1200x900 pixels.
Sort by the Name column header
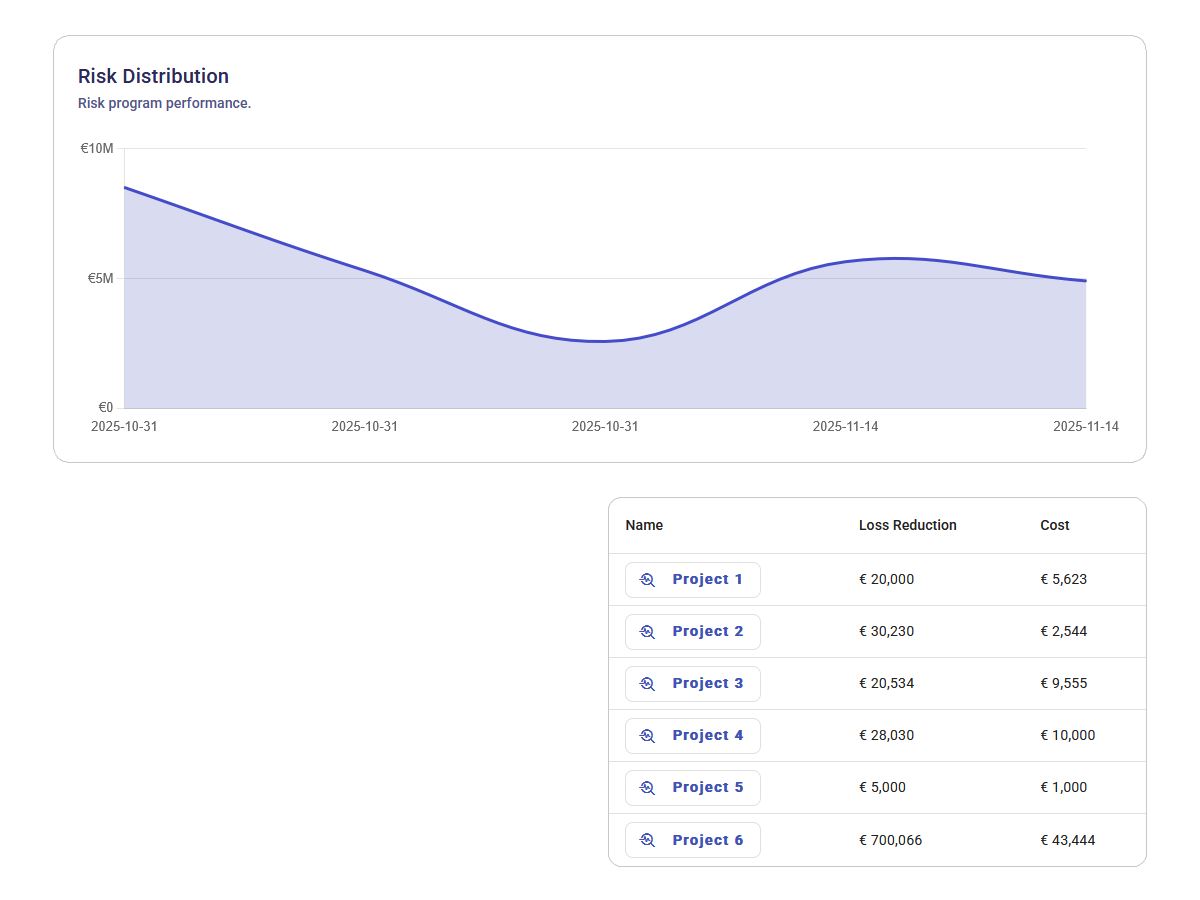click(644, 525)
